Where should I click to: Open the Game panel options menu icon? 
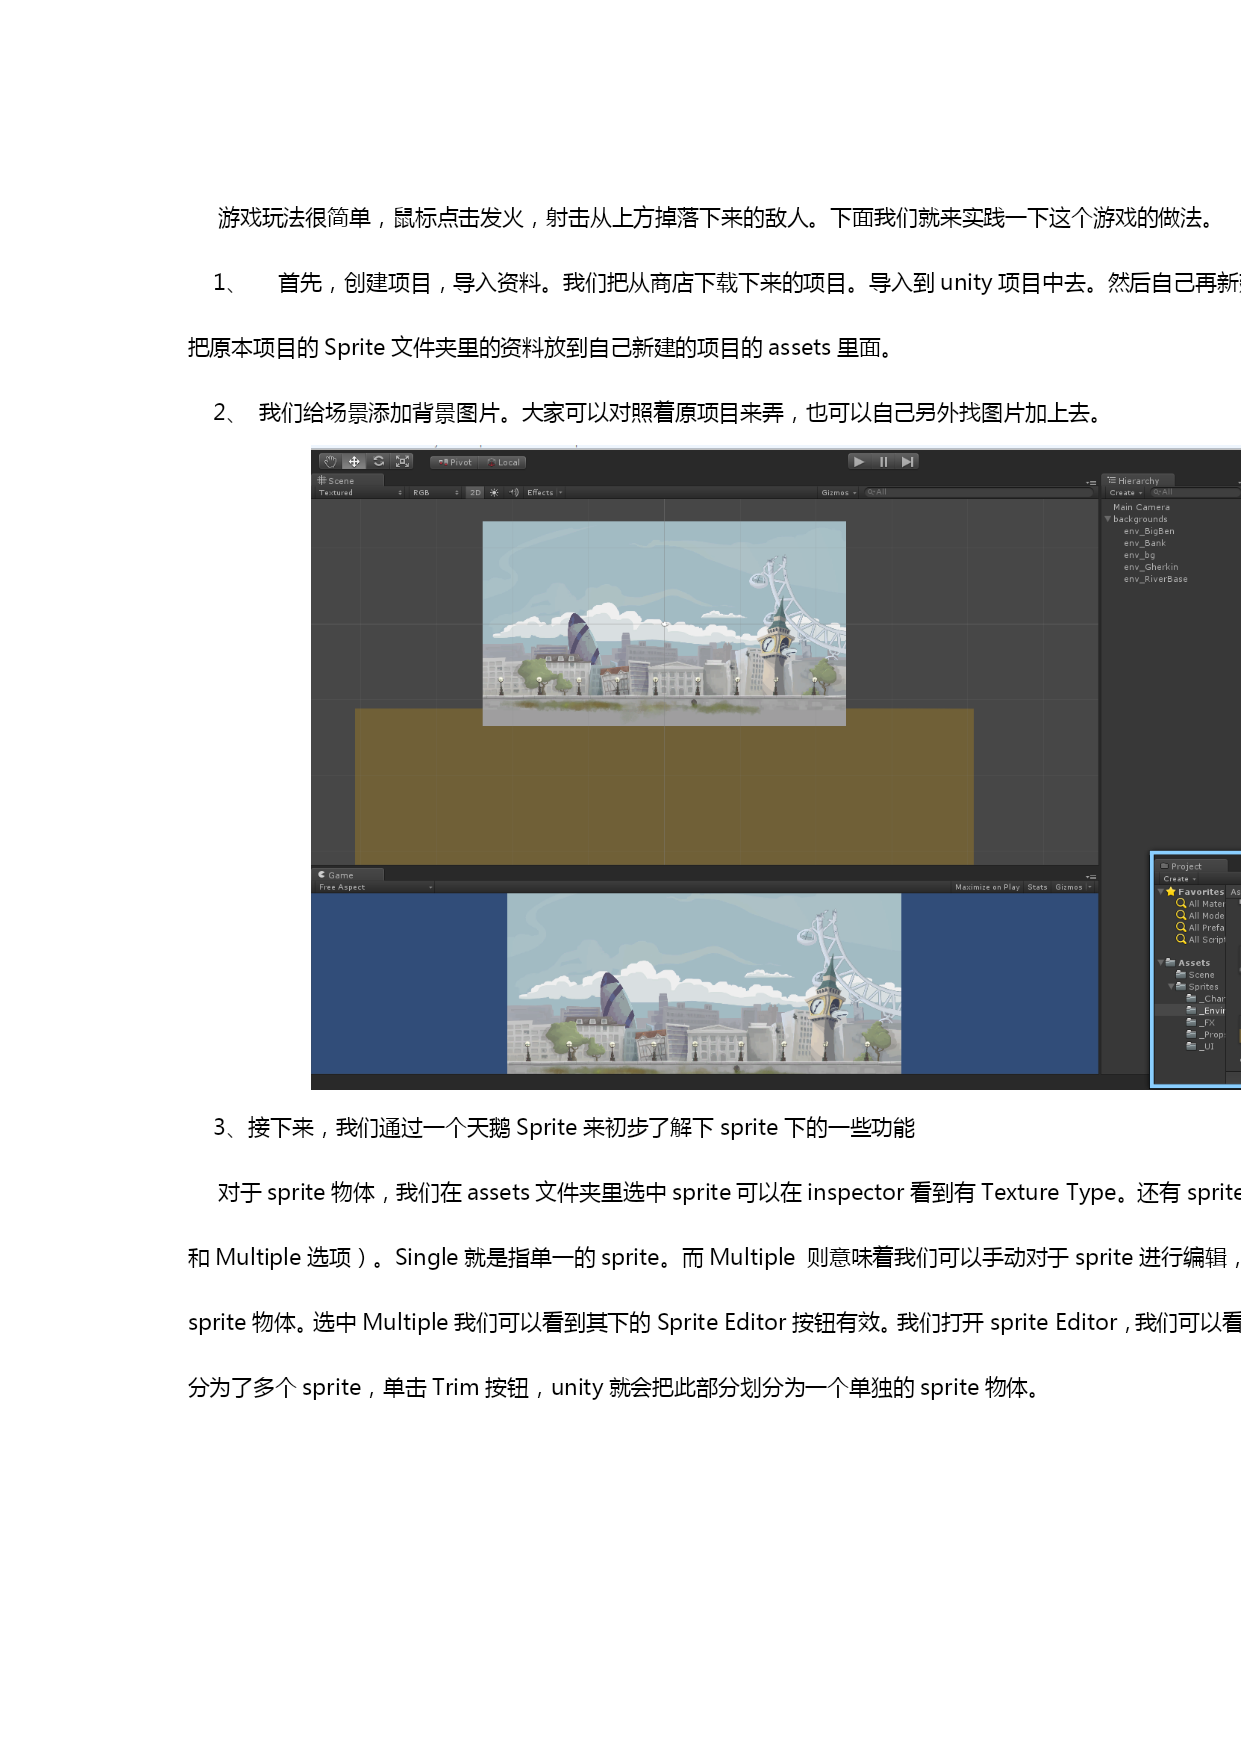click(1091, 876)
